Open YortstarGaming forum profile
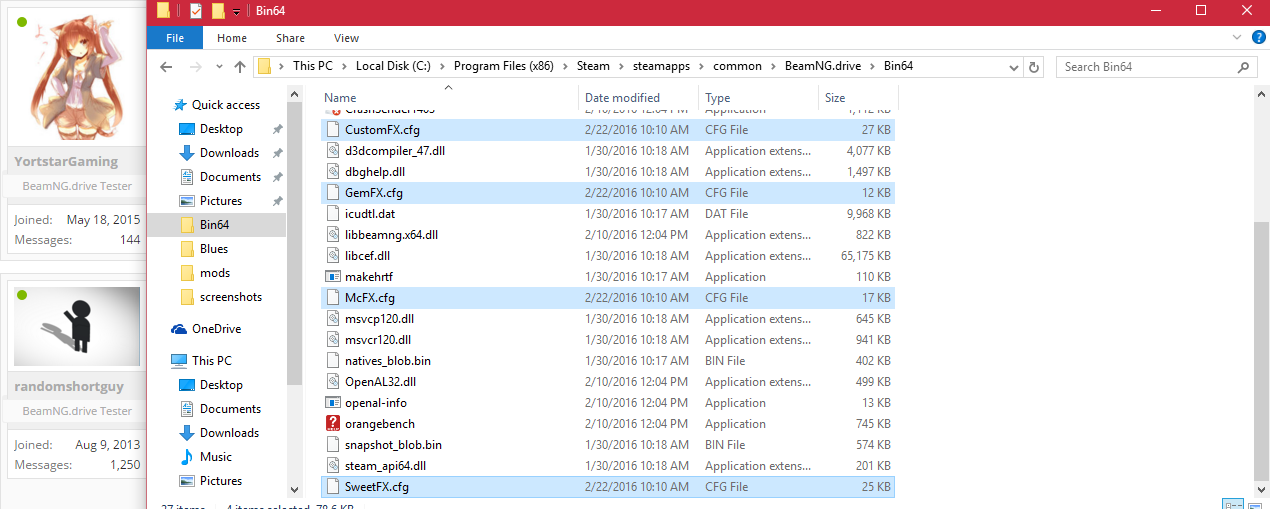Screen dimensions: 1270x509 (66, 162)
